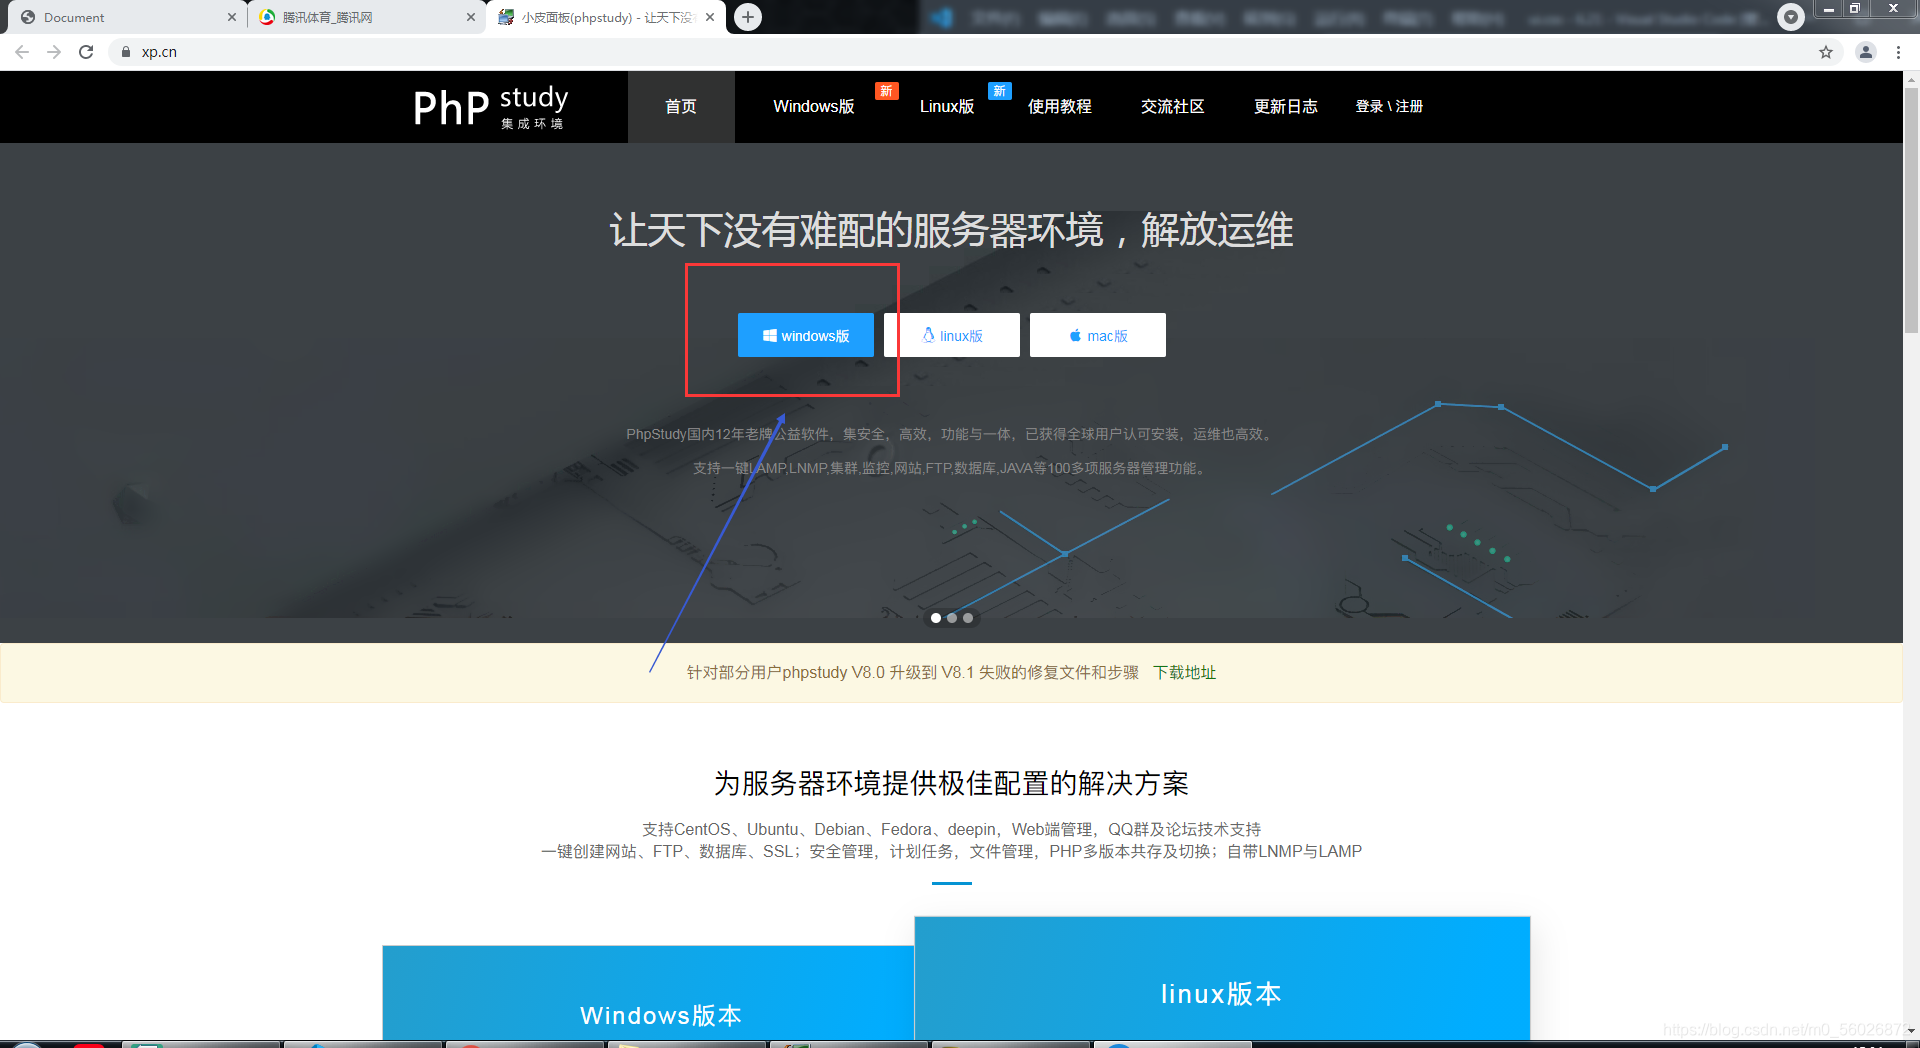Click the 新 badge next to Linux版
This screenshot has width=1920, height=1048.
pos(999,91)
